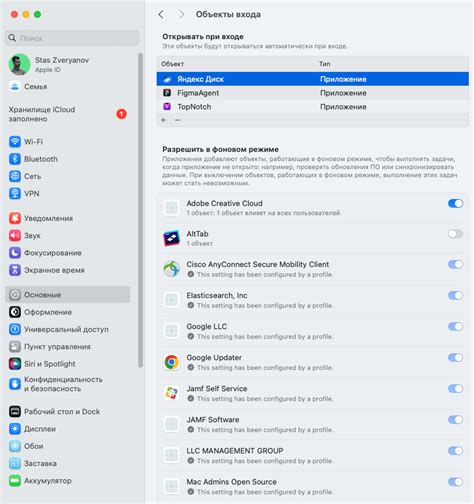Go forward with the right chevron
Image resolution: width=474 pixels, height=504 pixels.
(181, 14)
